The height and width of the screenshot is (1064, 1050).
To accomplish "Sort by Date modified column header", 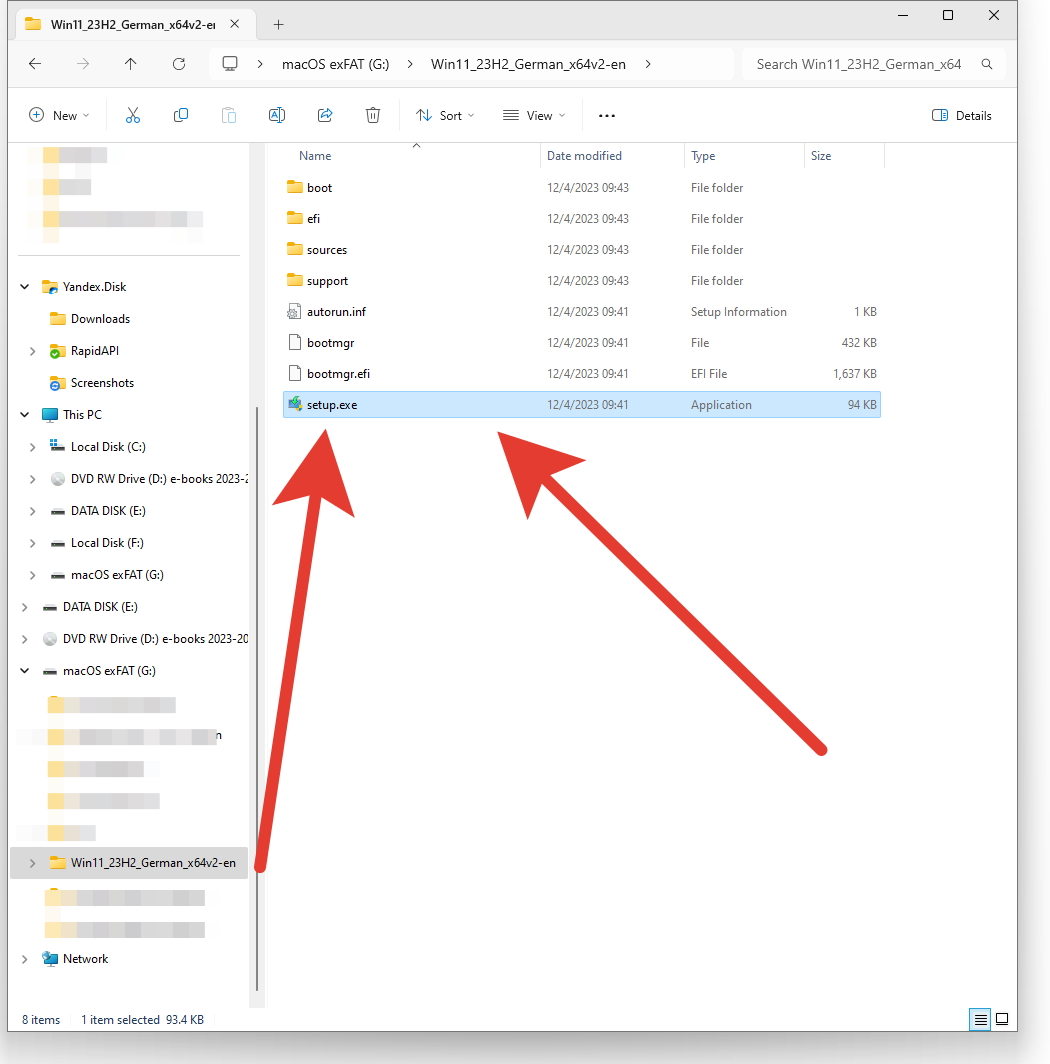I will [x=584, y=155].
